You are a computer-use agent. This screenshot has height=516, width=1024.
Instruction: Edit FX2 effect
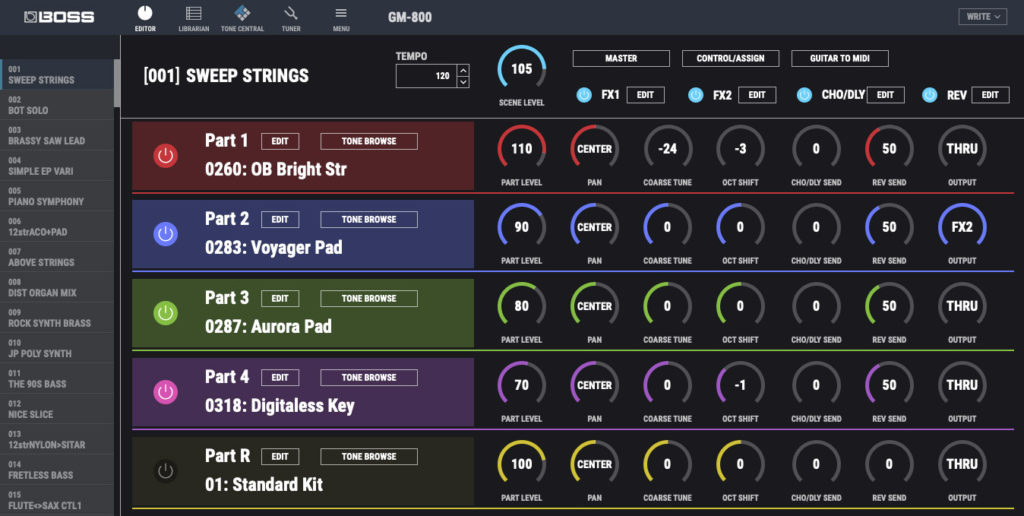[757, 95]
